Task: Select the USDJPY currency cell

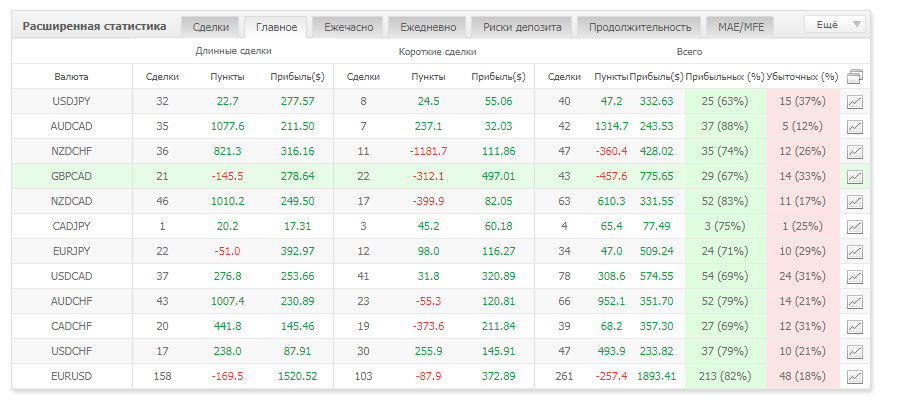Action: (72, 101)
